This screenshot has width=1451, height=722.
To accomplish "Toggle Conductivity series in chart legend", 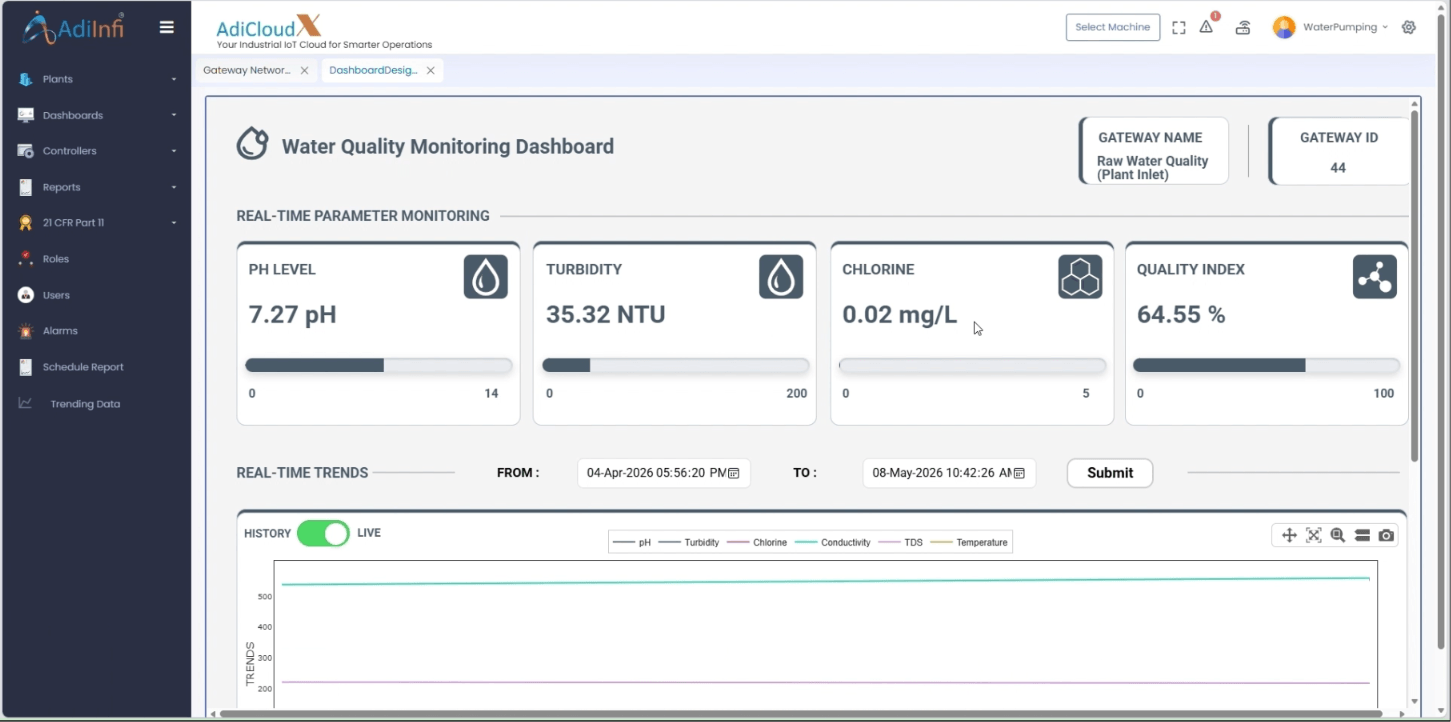I will pos(834,542).
